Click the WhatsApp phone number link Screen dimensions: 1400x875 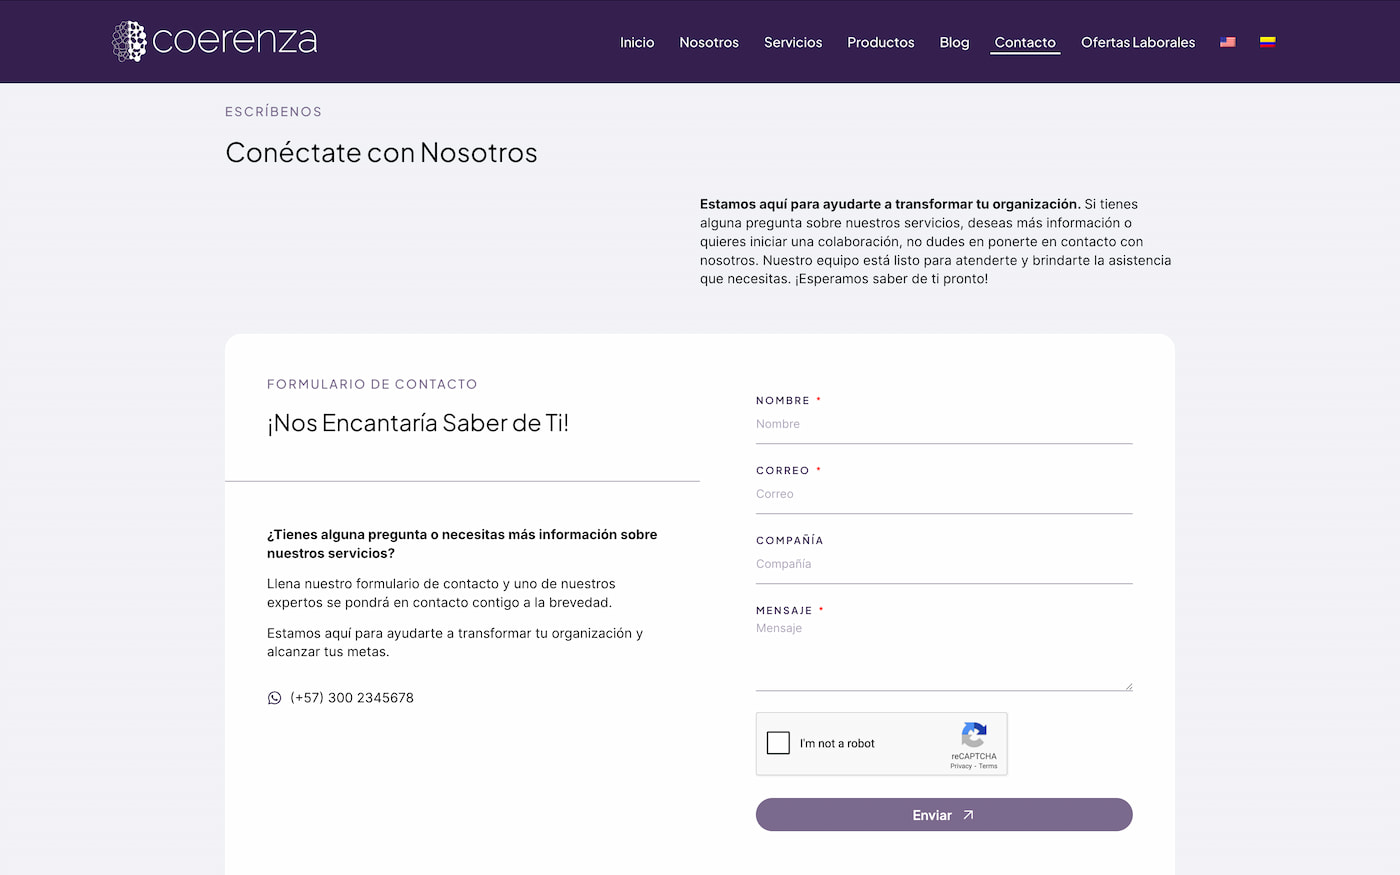[x=352, y=698]
